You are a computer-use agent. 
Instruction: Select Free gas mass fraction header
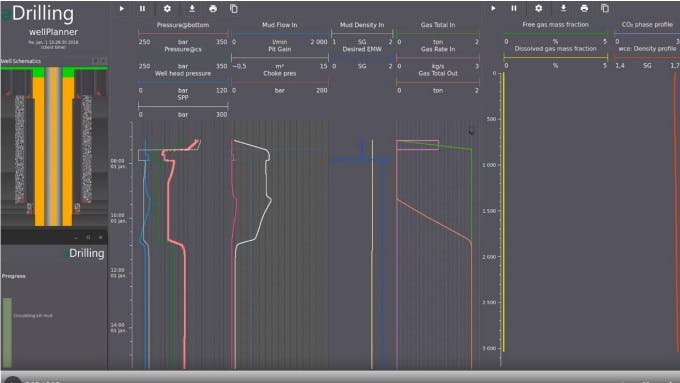click(555, 25)
